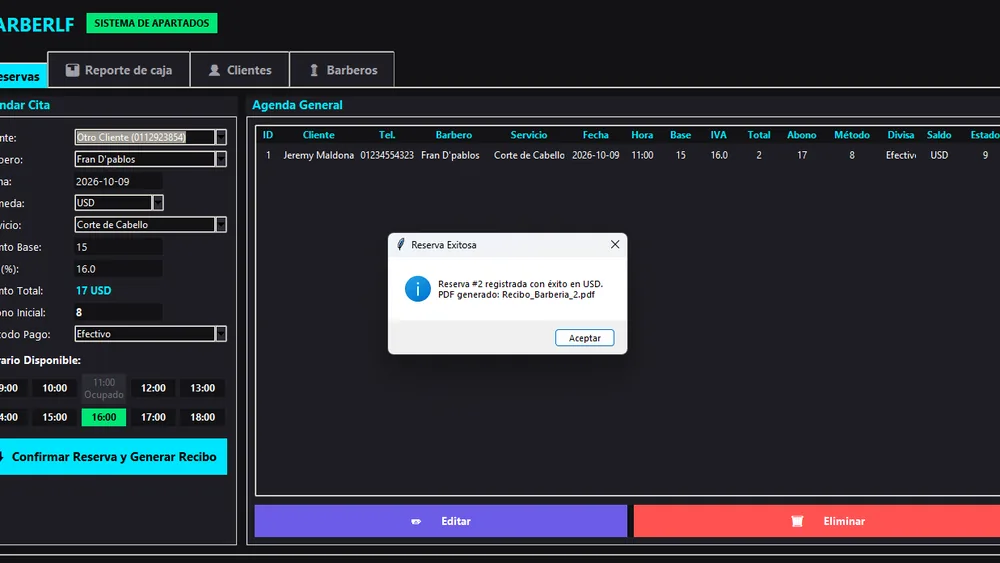Click the Hora column header
This screenshot has height=563, width=1000.
coord(642,135)
